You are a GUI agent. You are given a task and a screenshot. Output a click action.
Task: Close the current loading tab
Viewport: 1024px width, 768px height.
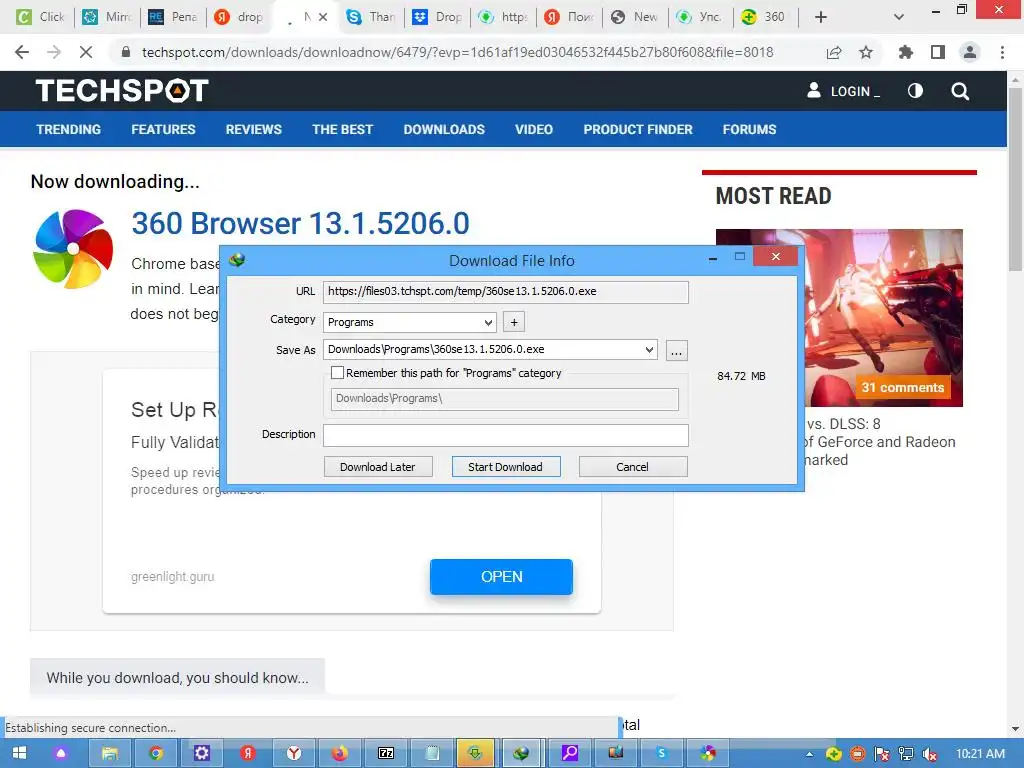click(323, 17)
